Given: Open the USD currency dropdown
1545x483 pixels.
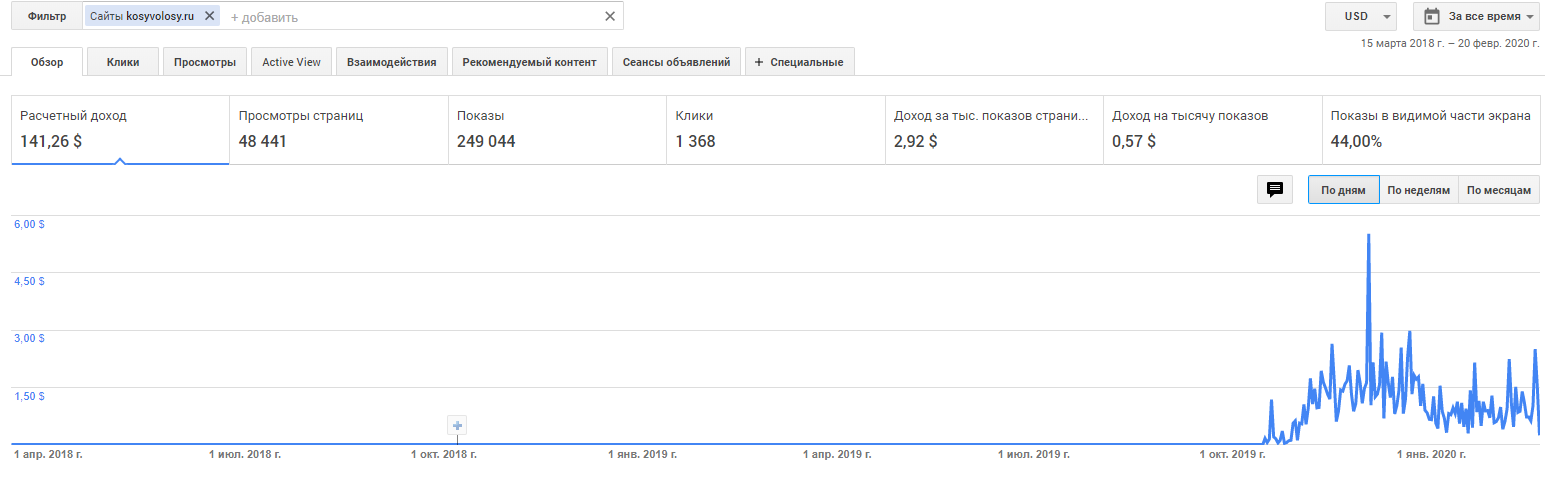Looking at the screenshot, I should (x=1360, y=17).
